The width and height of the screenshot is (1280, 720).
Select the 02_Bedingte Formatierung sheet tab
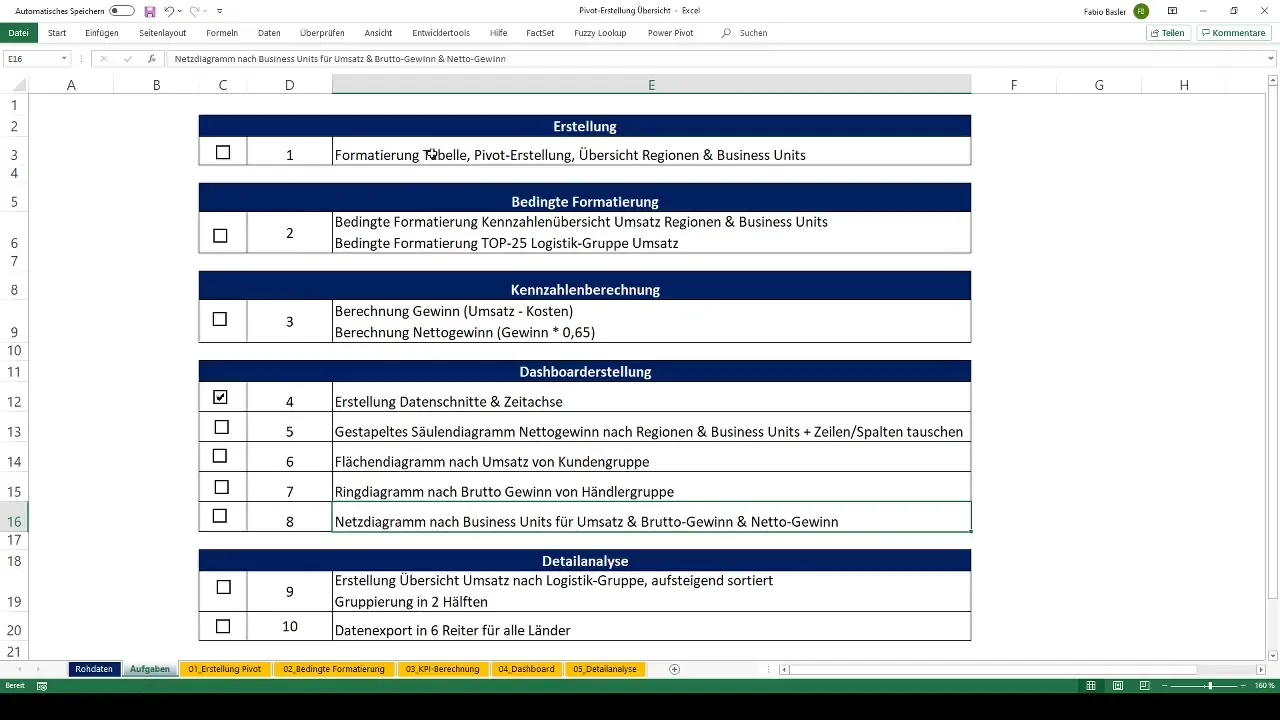pyautogui.click(x=334, y=669)
